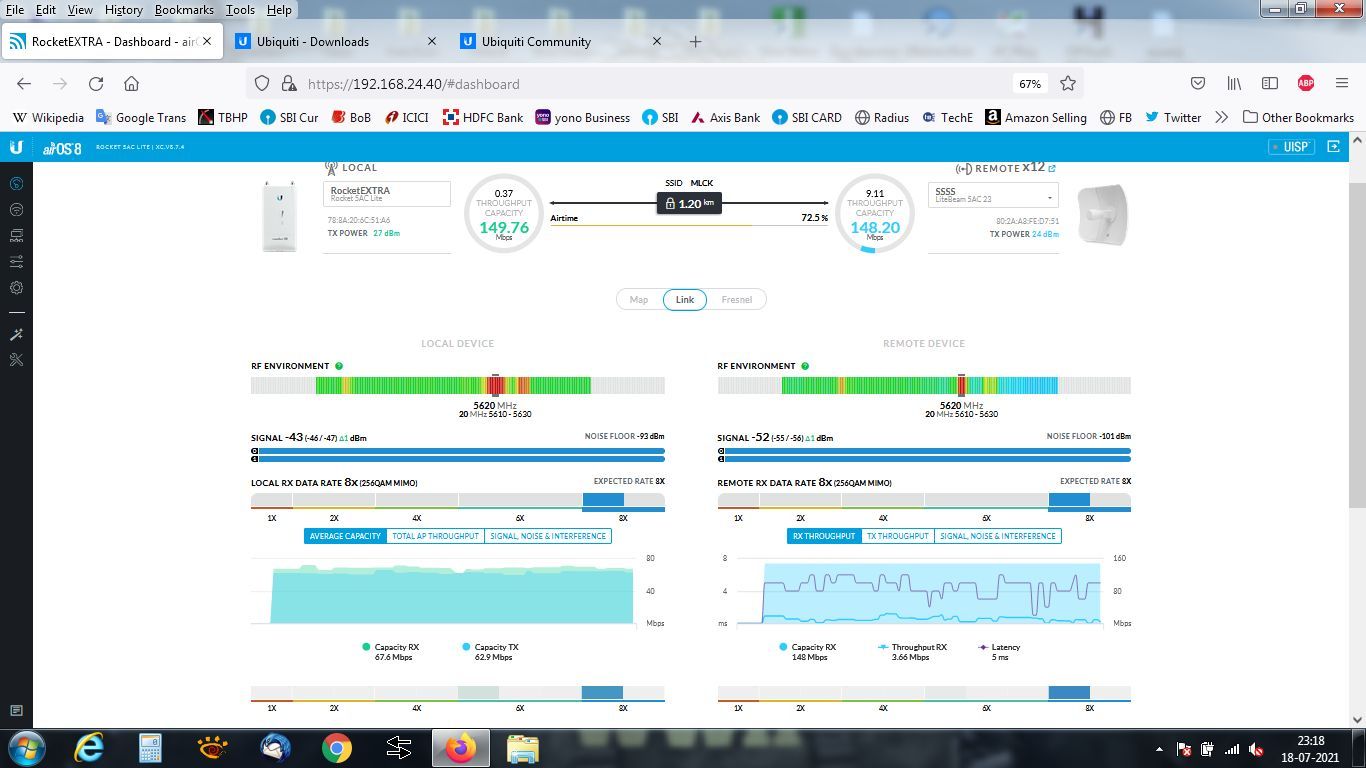Screen dimensions: 1366x768
Task: Open the log icon at sidebar bottom
Action: click(x=16, y=711)
